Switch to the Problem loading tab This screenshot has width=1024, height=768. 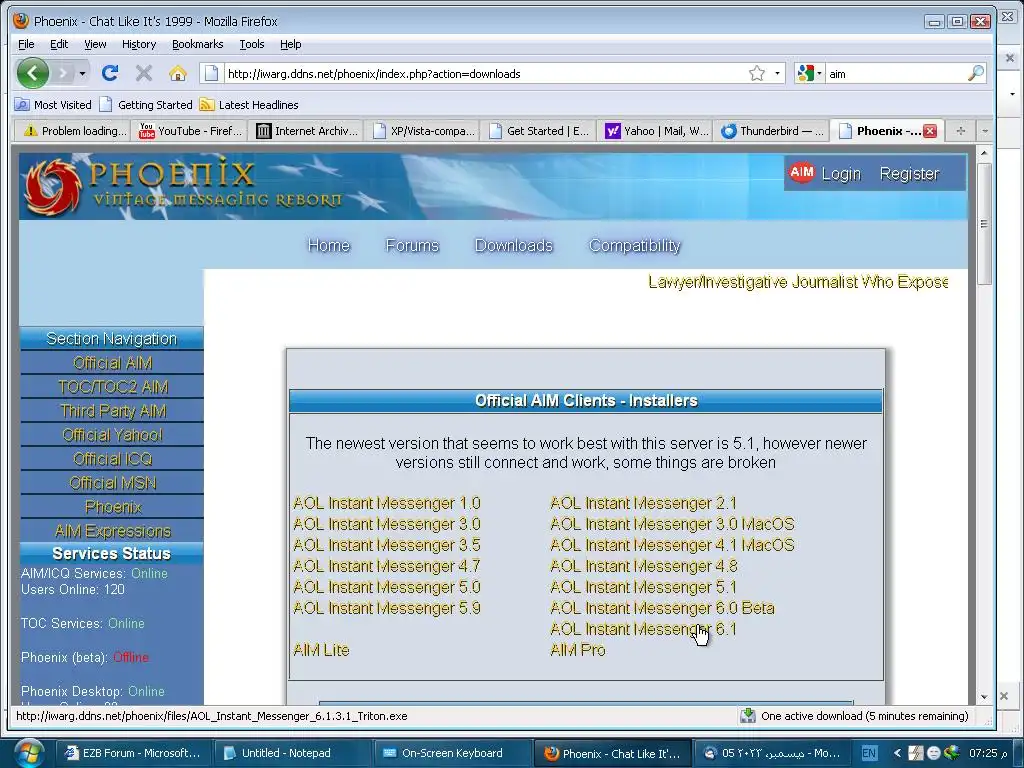pyautogui.click(x=72, y=131)
